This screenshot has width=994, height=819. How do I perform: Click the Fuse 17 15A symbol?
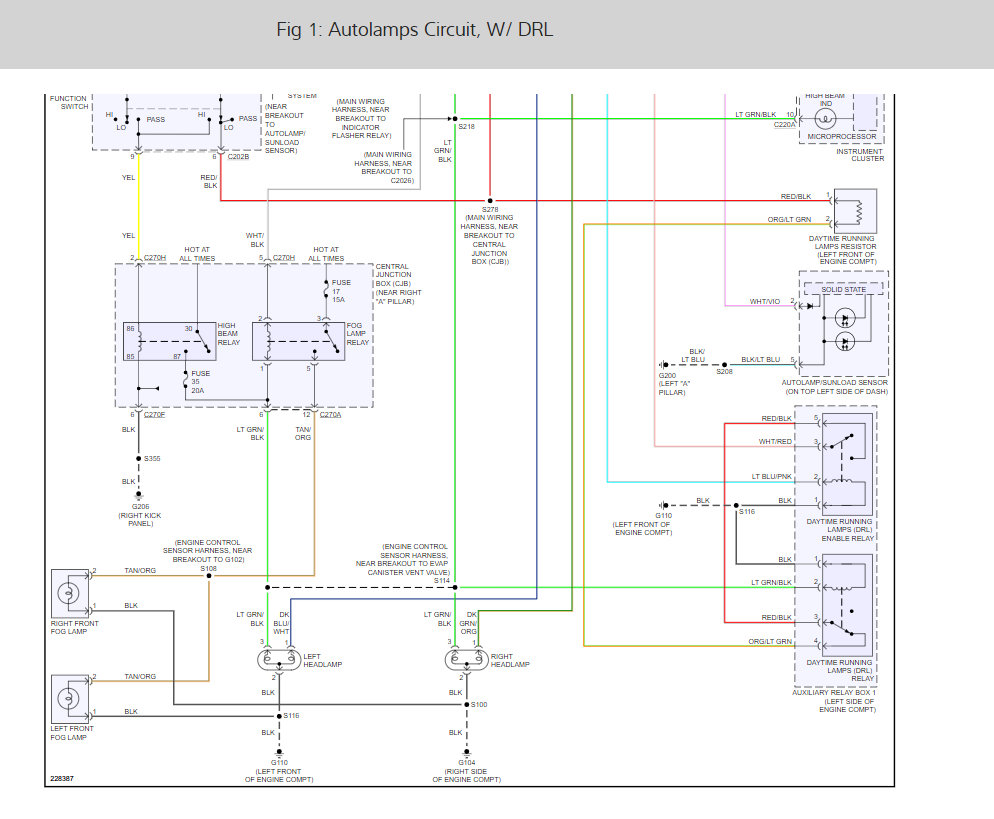326,291
